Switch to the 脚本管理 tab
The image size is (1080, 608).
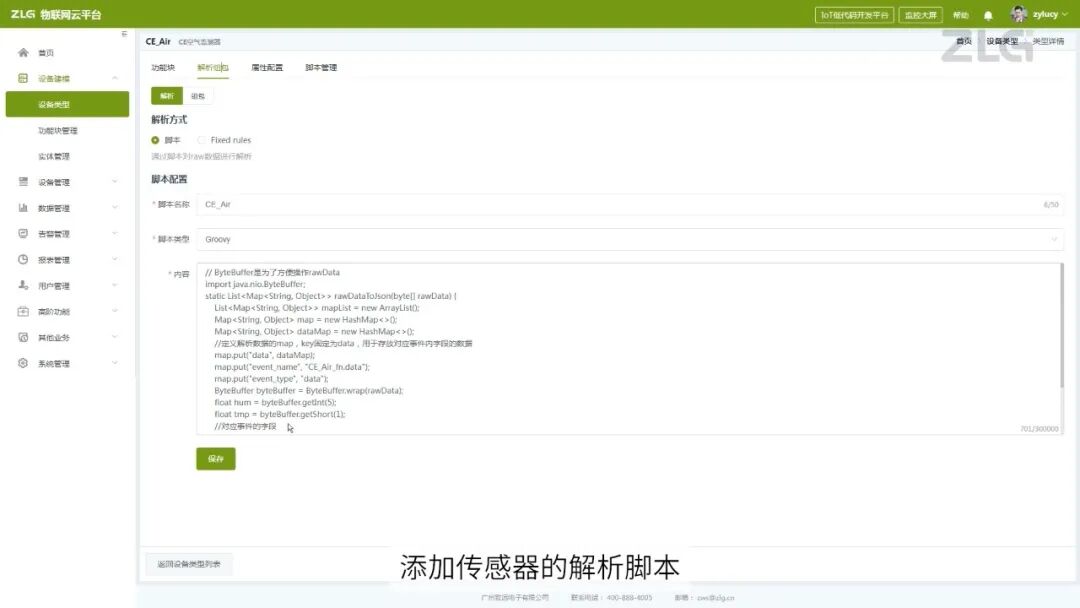[321, 67]
